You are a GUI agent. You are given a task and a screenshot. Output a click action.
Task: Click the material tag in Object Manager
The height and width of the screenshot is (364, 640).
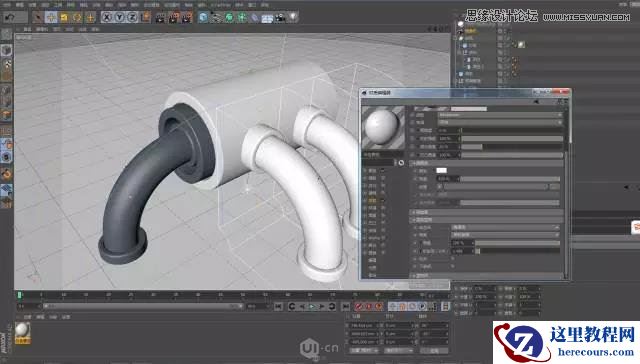click(x=521, y=44)
